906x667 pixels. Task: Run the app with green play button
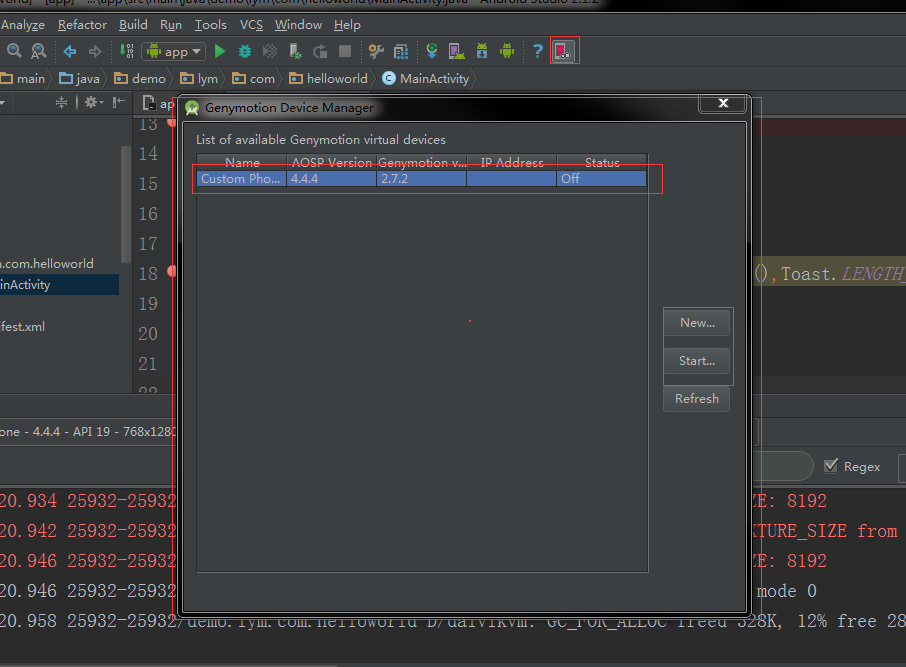coord(220,51)
